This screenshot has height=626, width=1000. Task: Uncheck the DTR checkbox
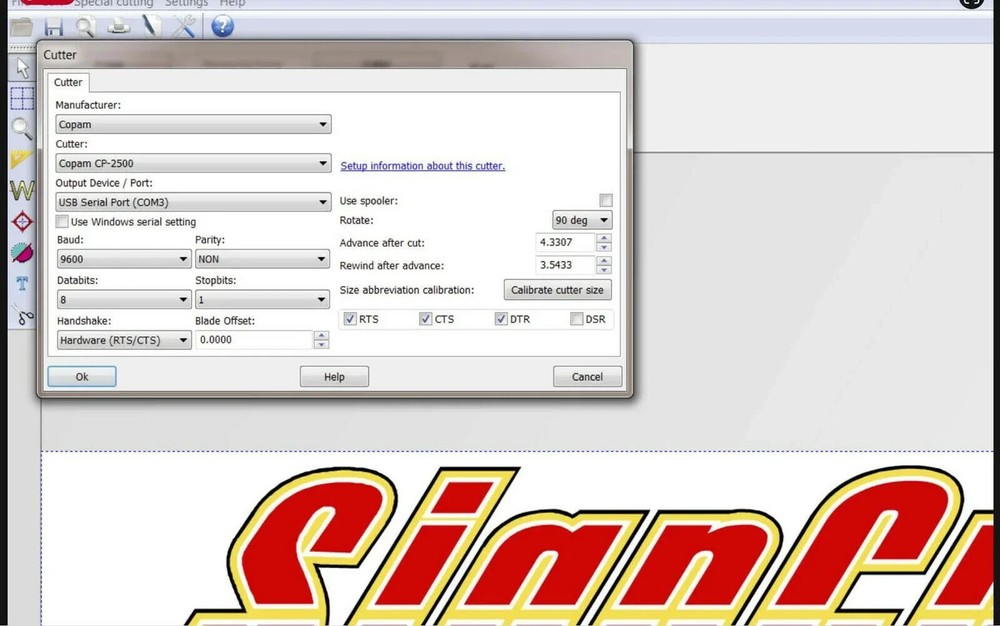[501, 319]
